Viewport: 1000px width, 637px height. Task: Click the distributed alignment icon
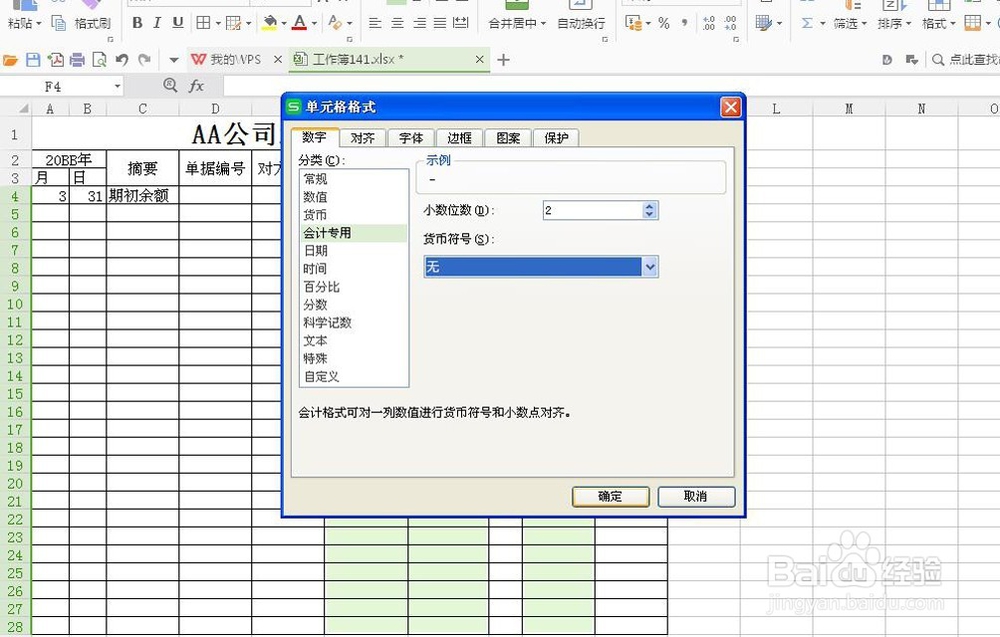tap(460, 24)
